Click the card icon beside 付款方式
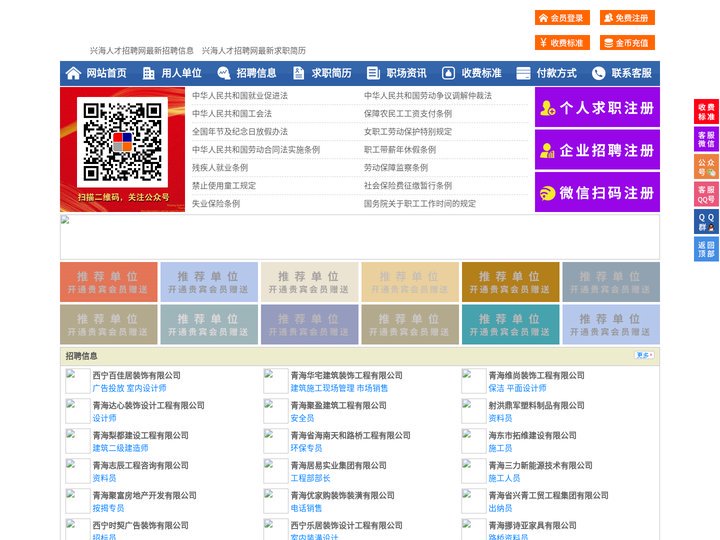This screenshot has height=540, width=720. [x=523, y=73]
